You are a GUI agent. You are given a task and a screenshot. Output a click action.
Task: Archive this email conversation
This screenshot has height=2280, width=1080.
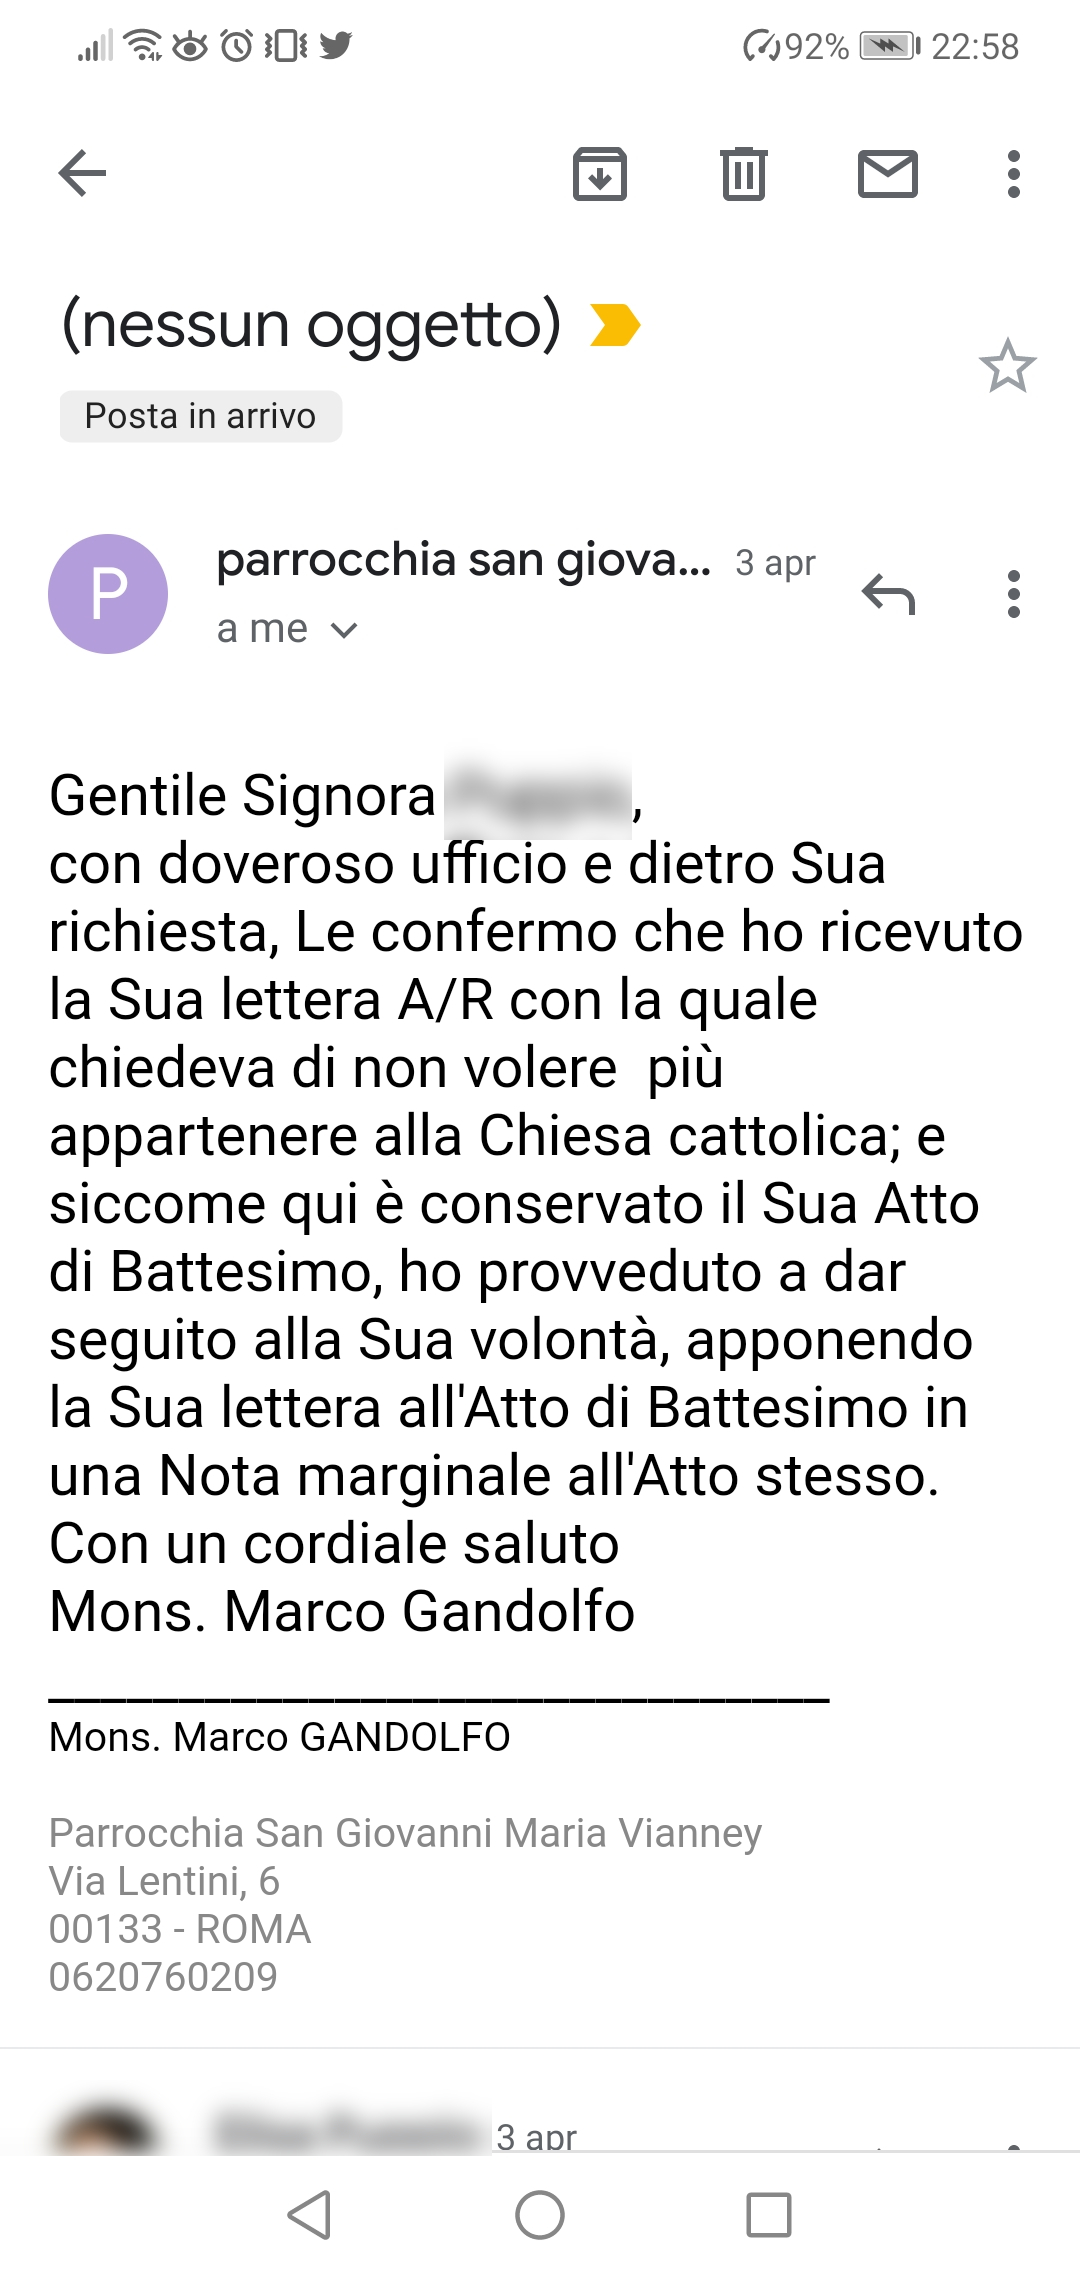point(600,174)
